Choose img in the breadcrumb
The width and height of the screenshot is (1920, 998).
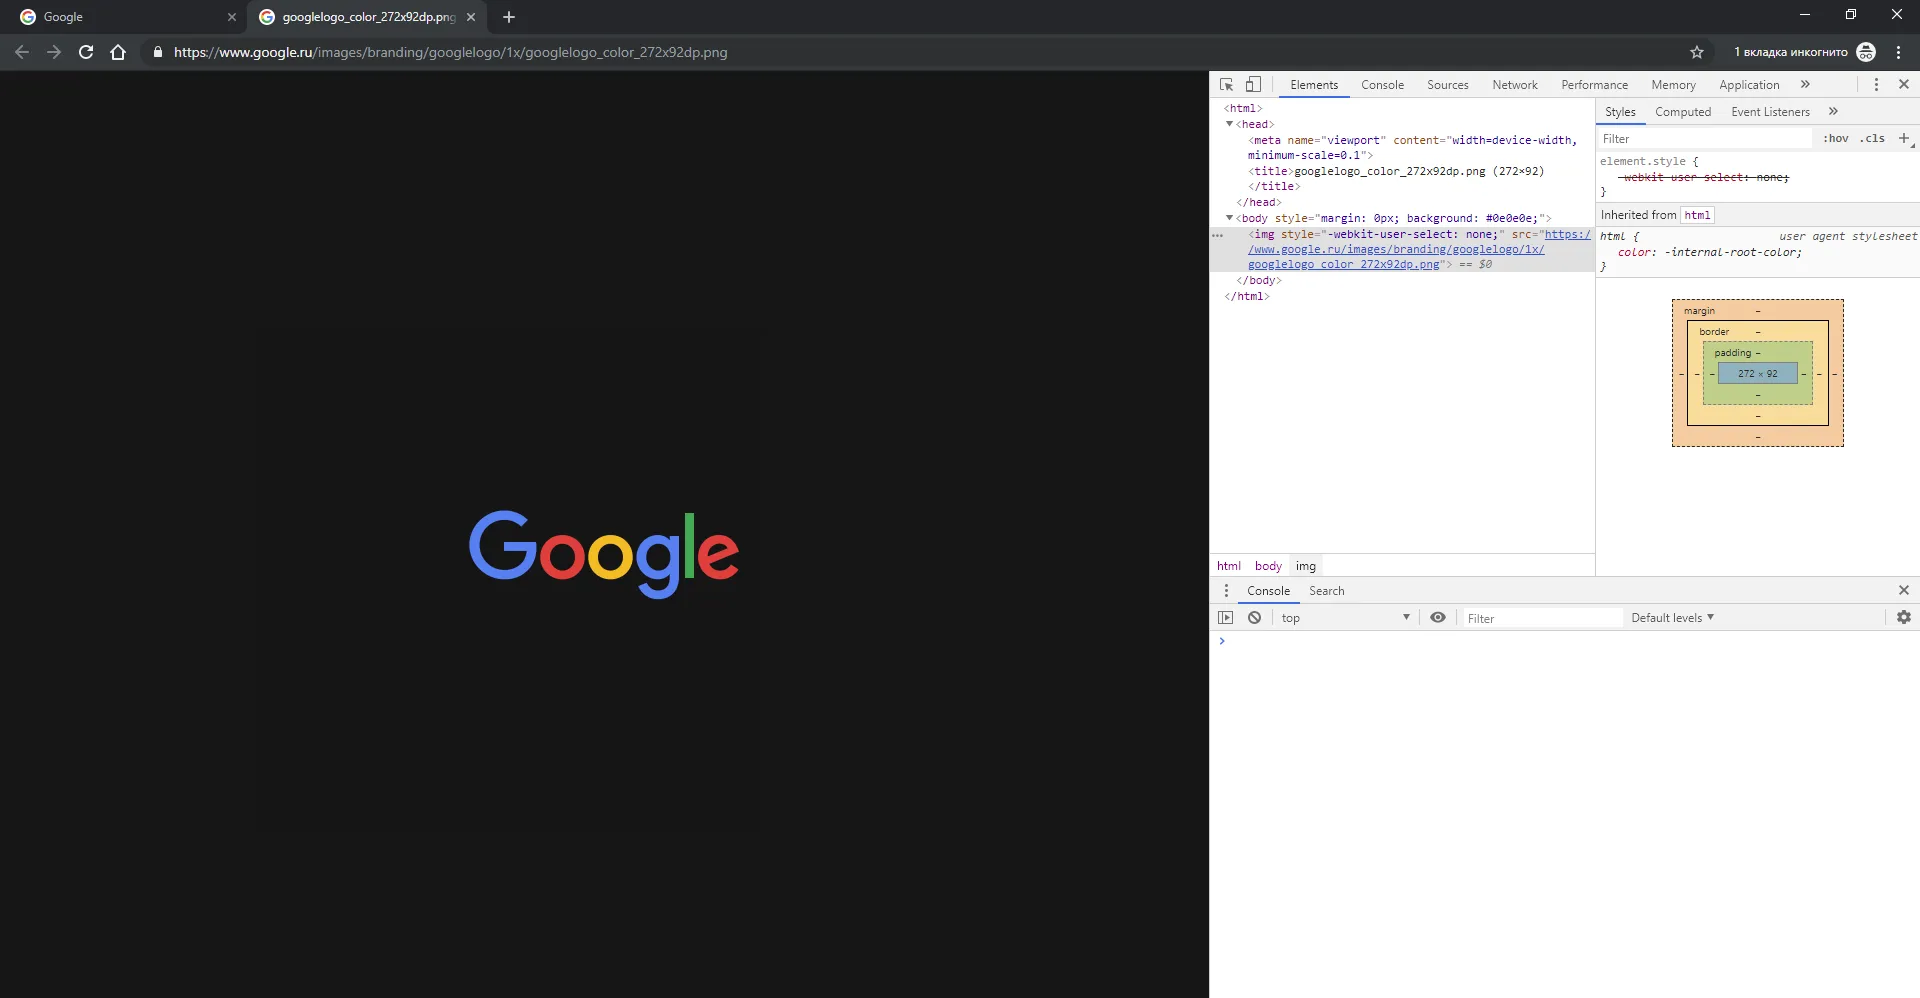(x=1306, y=566)
